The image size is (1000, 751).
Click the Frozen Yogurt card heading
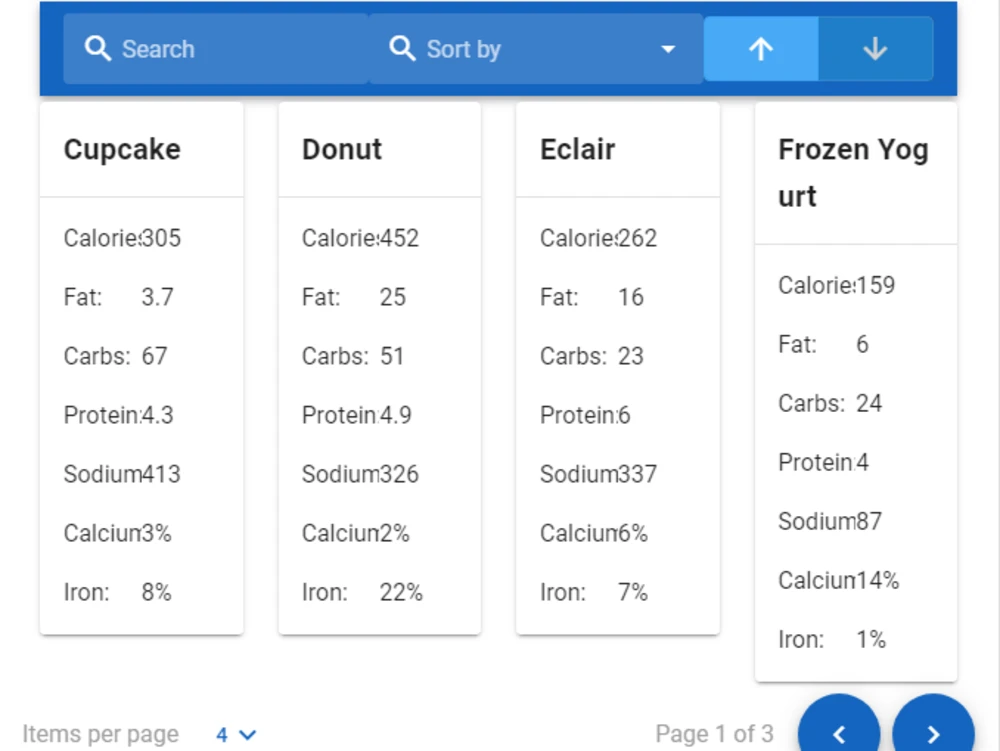[853, 171]
